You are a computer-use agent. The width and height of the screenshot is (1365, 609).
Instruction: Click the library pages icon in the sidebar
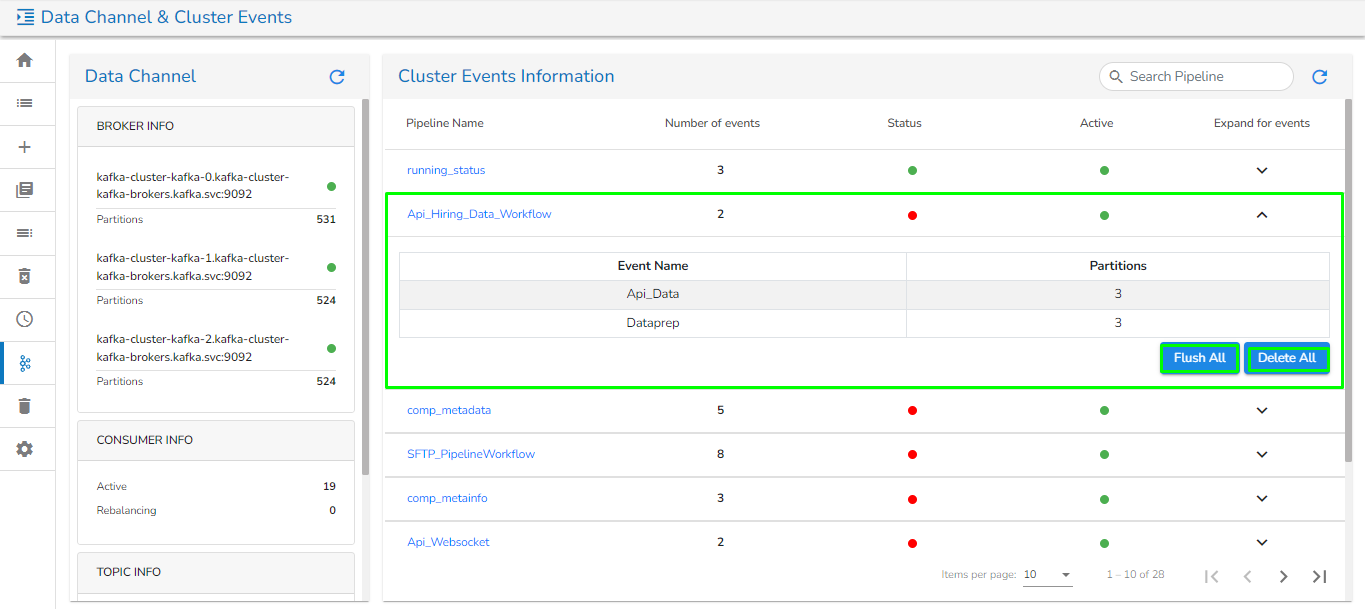[x=25, y=190]
